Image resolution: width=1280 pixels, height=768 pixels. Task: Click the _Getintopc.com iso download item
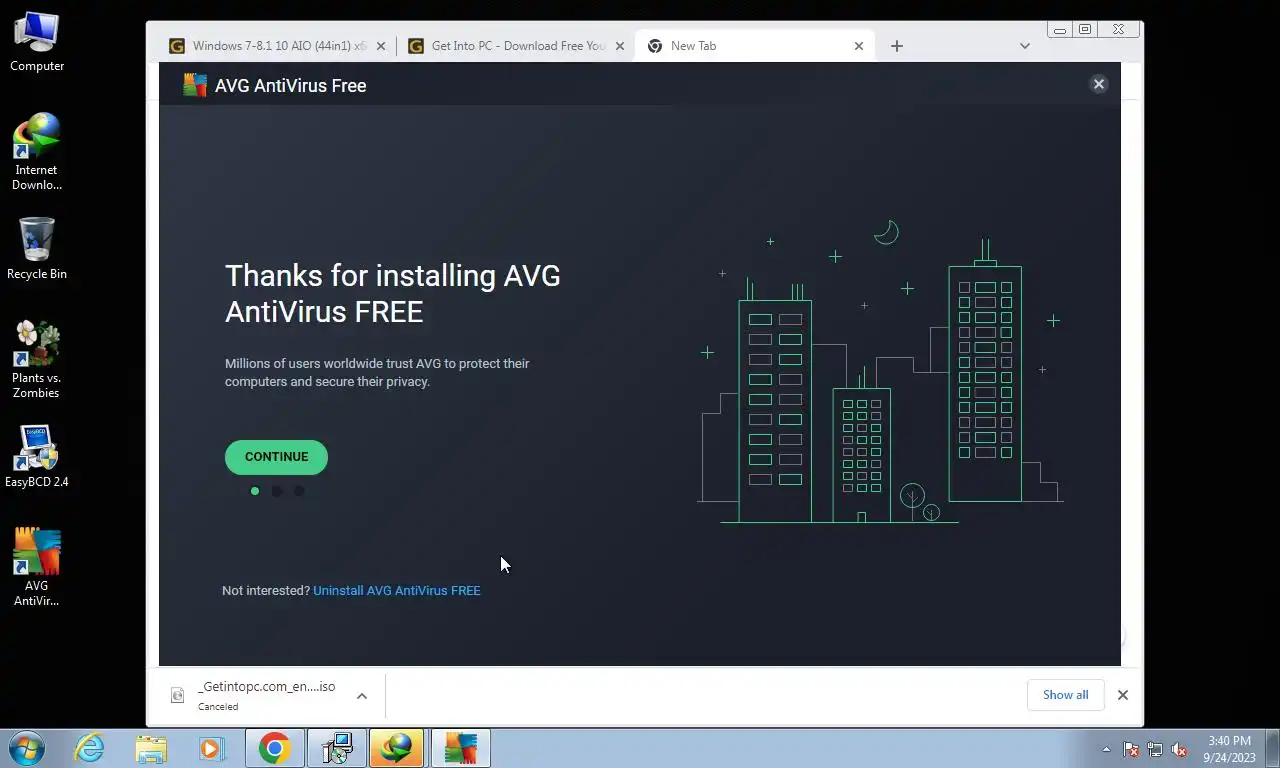[266, 695]
